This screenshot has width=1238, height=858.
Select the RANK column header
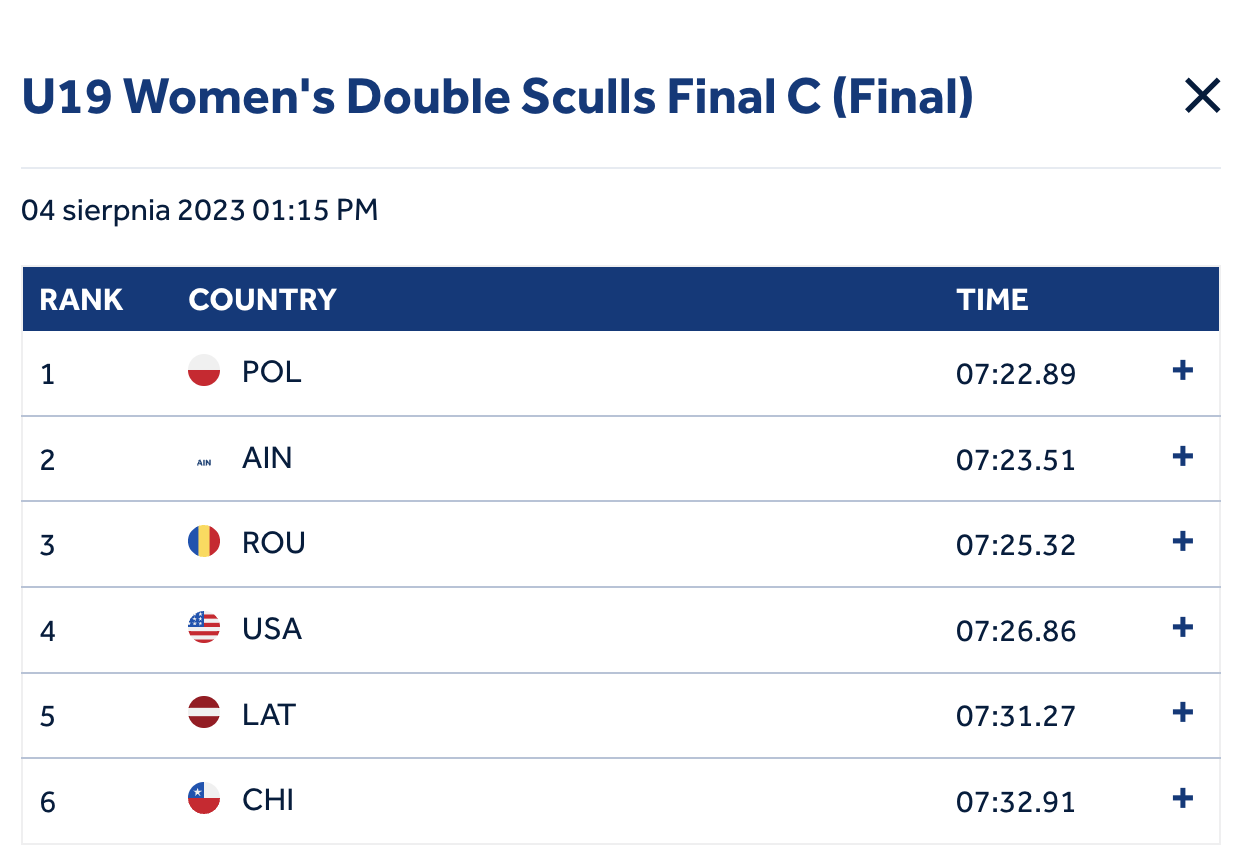tap(81, 299)
